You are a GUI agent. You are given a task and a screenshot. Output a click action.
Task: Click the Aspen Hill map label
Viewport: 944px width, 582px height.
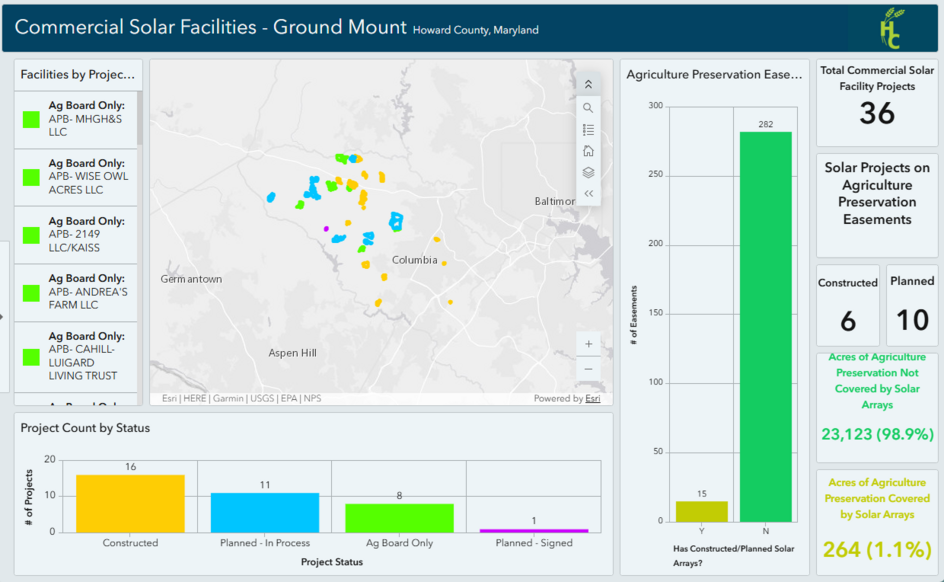coord(292,353)
